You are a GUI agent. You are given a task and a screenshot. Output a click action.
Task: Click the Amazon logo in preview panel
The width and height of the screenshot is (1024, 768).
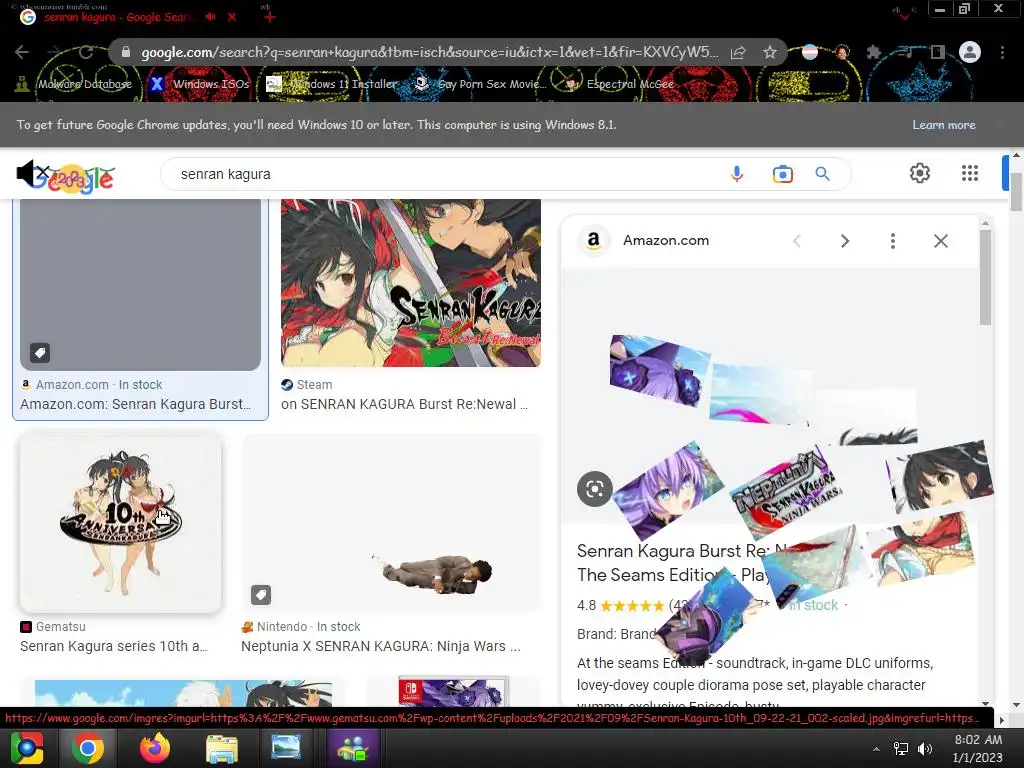[593, 240]
